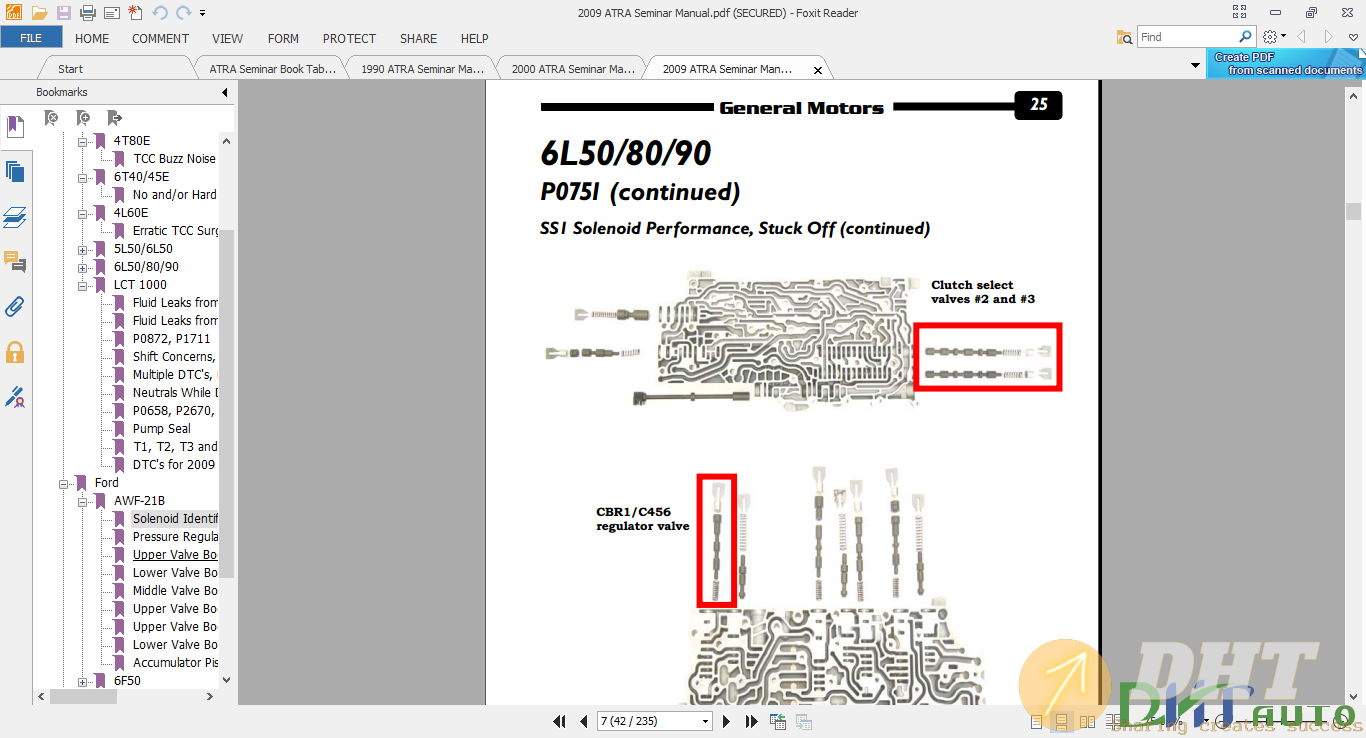Image resolution: width=1366 pixels, height=738 pixels.
Task: Close the 2009 ATRA Seminar Manual tab
Action: pos(818,70)
